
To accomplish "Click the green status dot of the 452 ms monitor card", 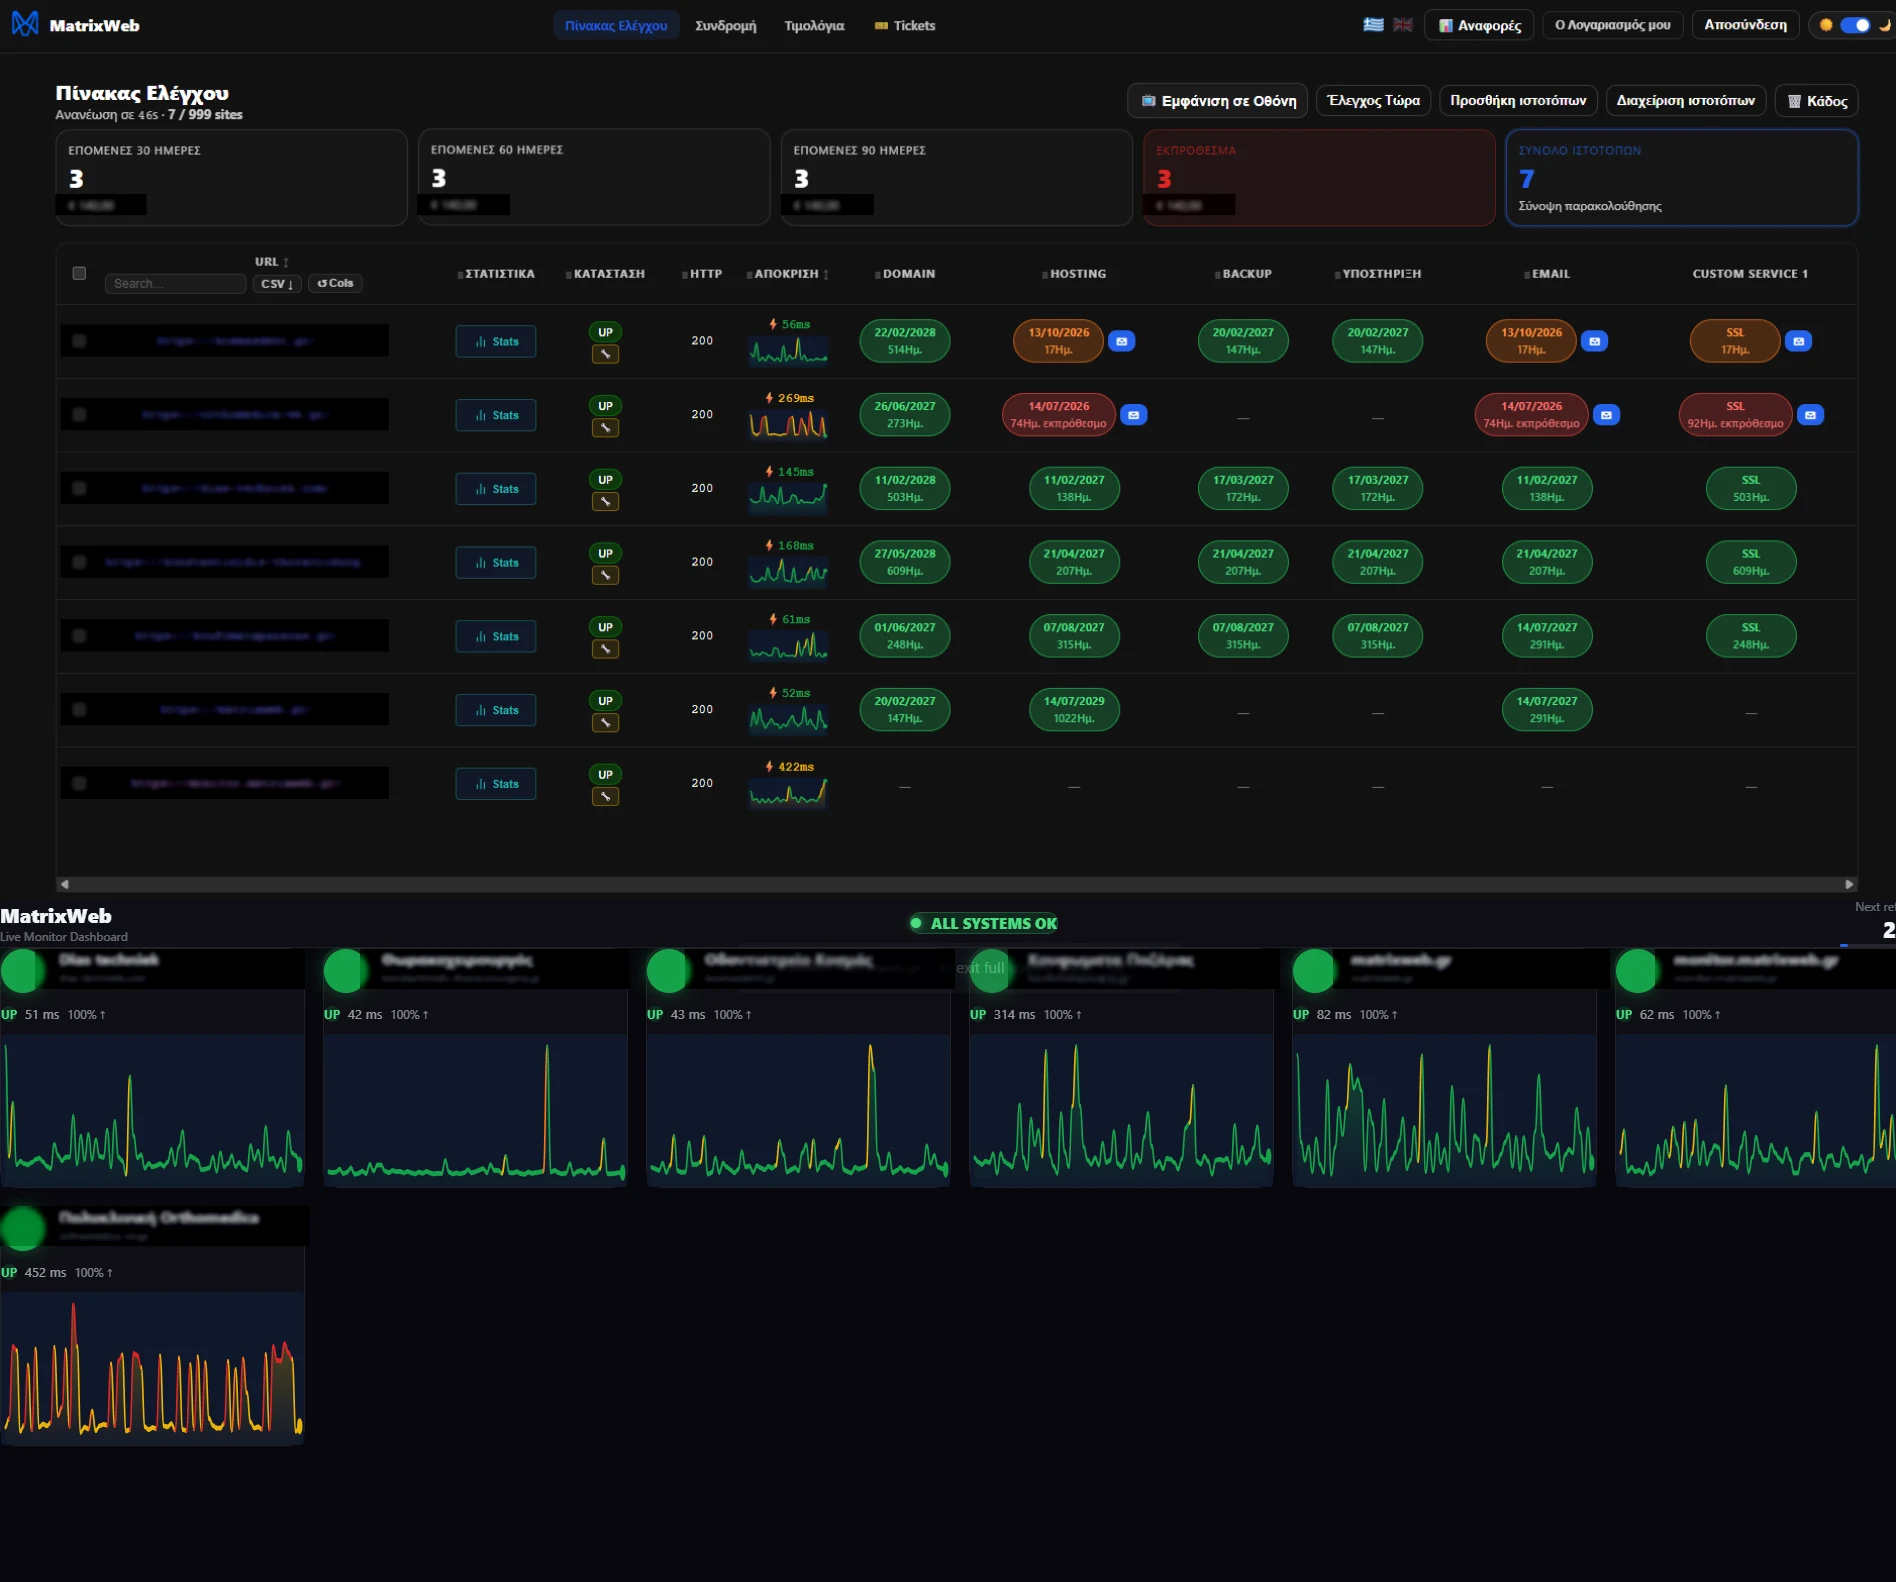I will pyautogui.click(x=24, y=1228).
